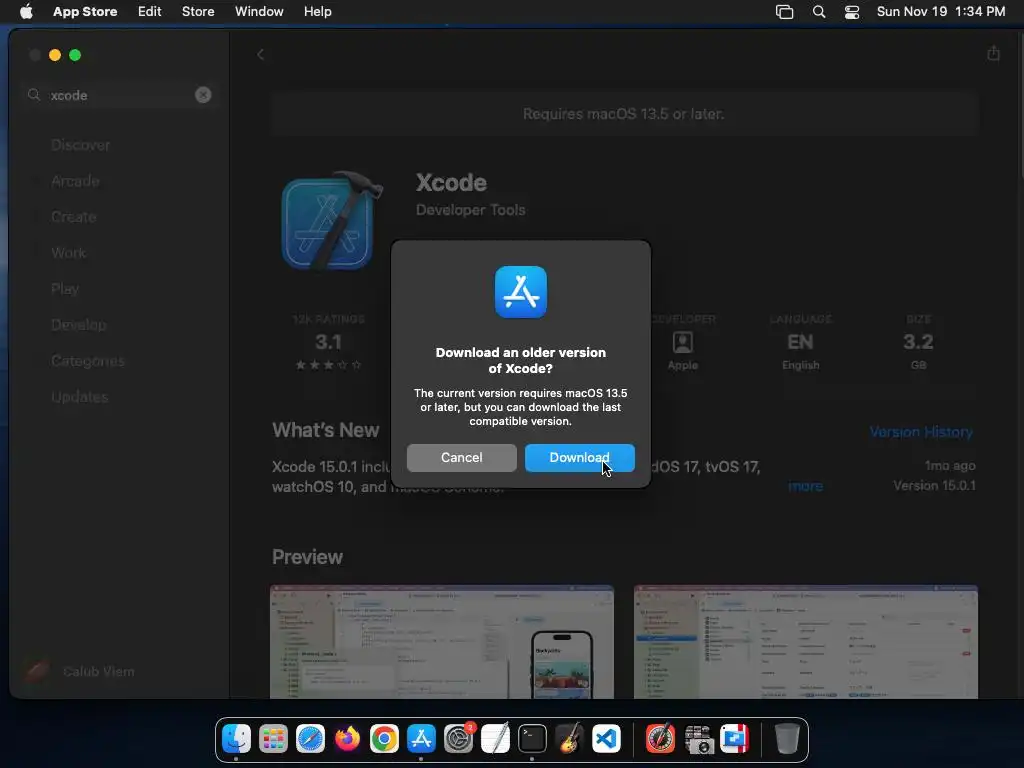Image resolution: width=1024 pixels, height=768 pixels.
Task: Open Trash from the Dock
Action: 787,739
